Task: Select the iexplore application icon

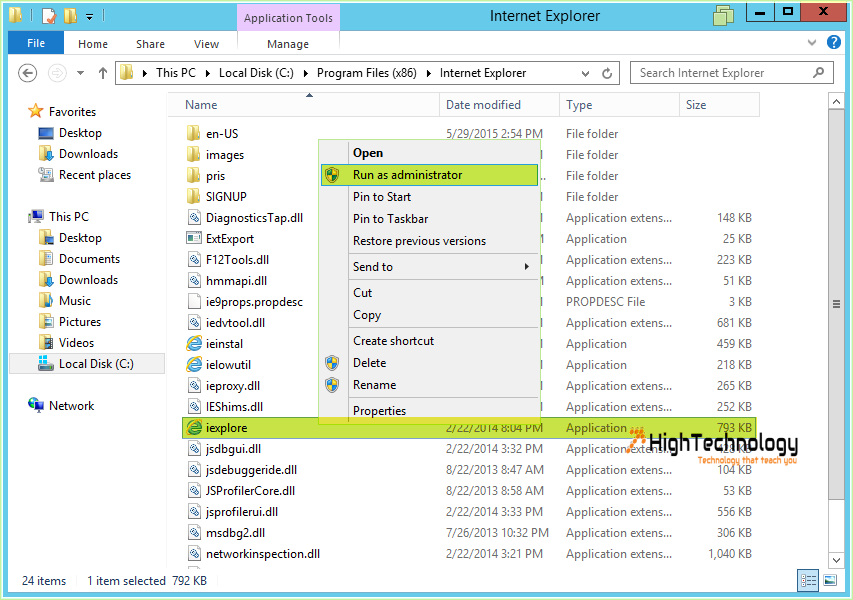Action: (194, 428)
